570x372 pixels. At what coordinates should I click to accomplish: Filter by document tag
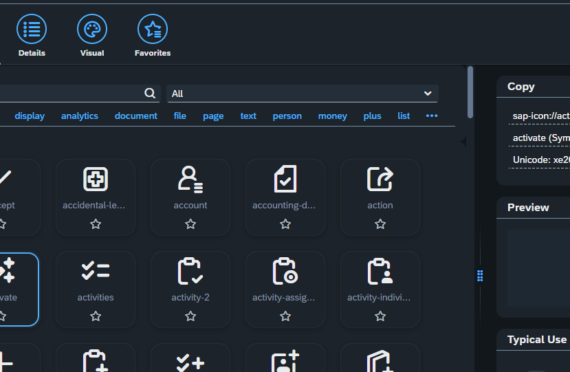[136, 116]
